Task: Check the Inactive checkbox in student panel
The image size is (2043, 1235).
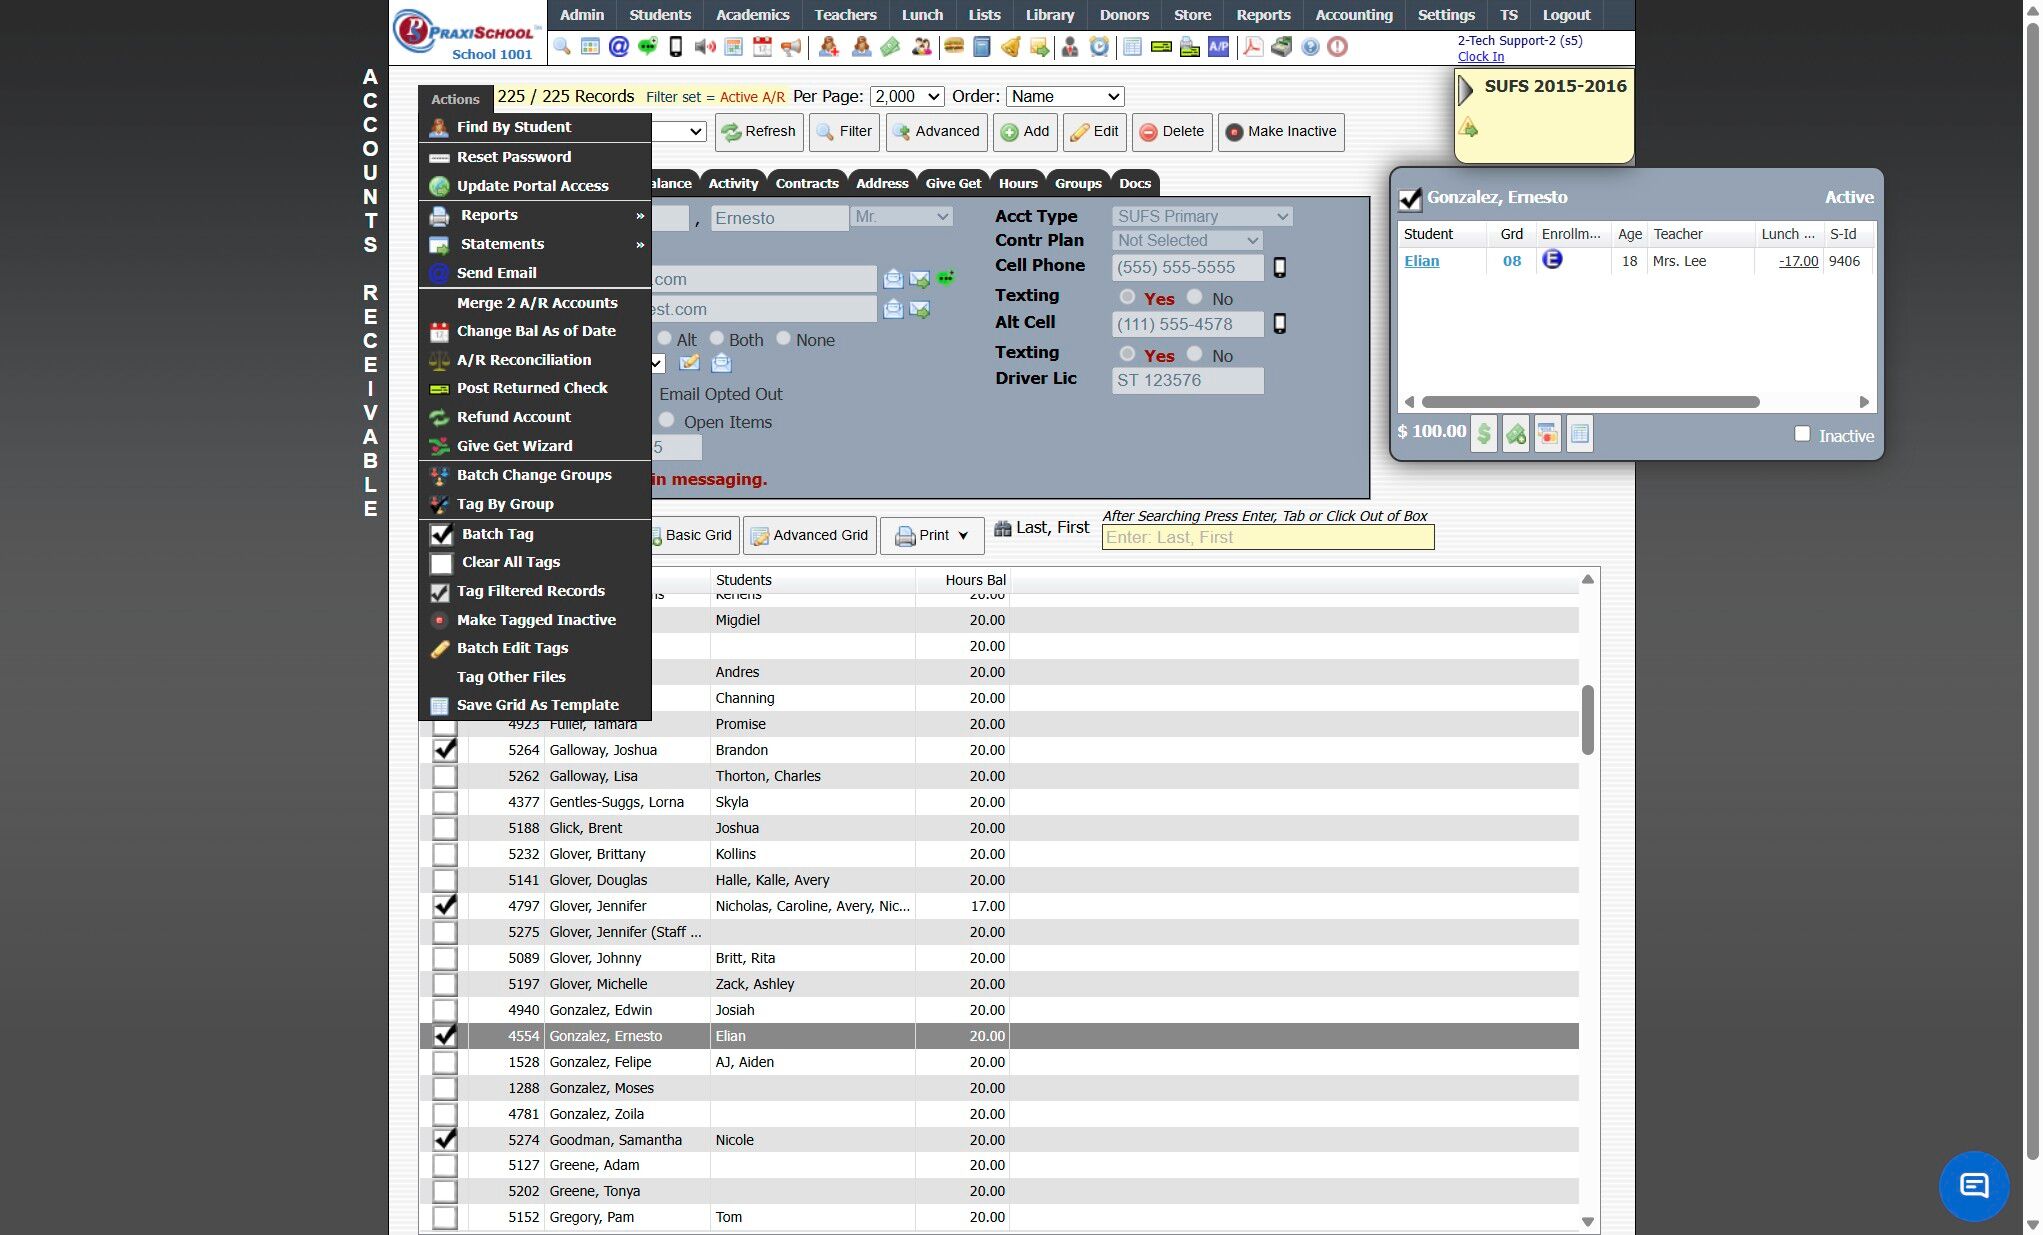Action: coord(1802,434)
